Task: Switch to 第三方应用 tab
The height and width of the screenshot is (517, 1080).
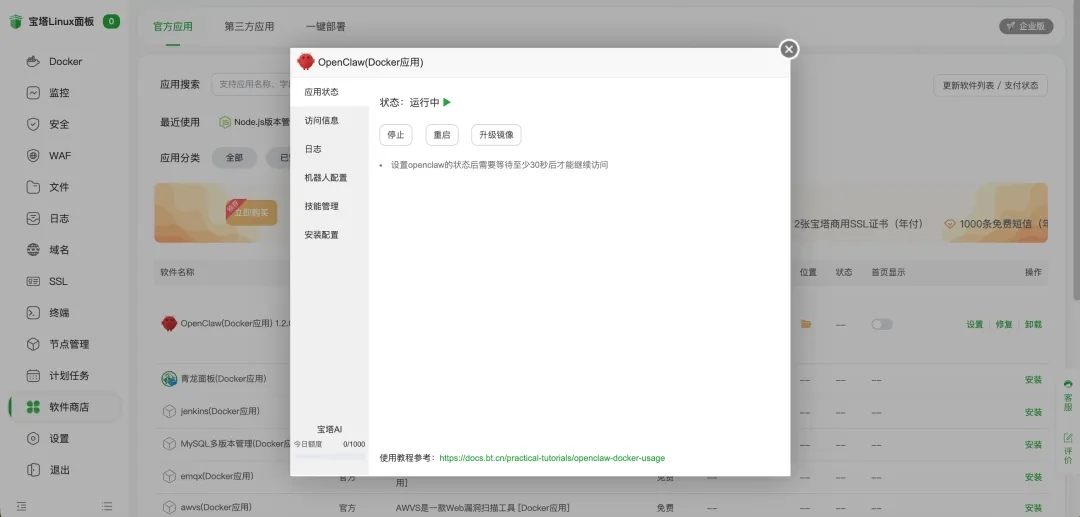Action: (x=249, y=27)
